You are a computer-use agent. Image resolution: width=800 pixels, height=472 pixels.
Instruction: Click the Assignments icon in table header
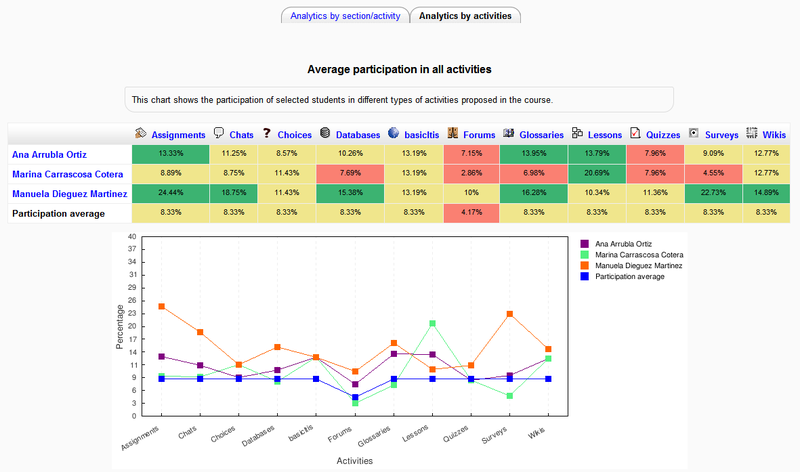click(x=141, y=134)
